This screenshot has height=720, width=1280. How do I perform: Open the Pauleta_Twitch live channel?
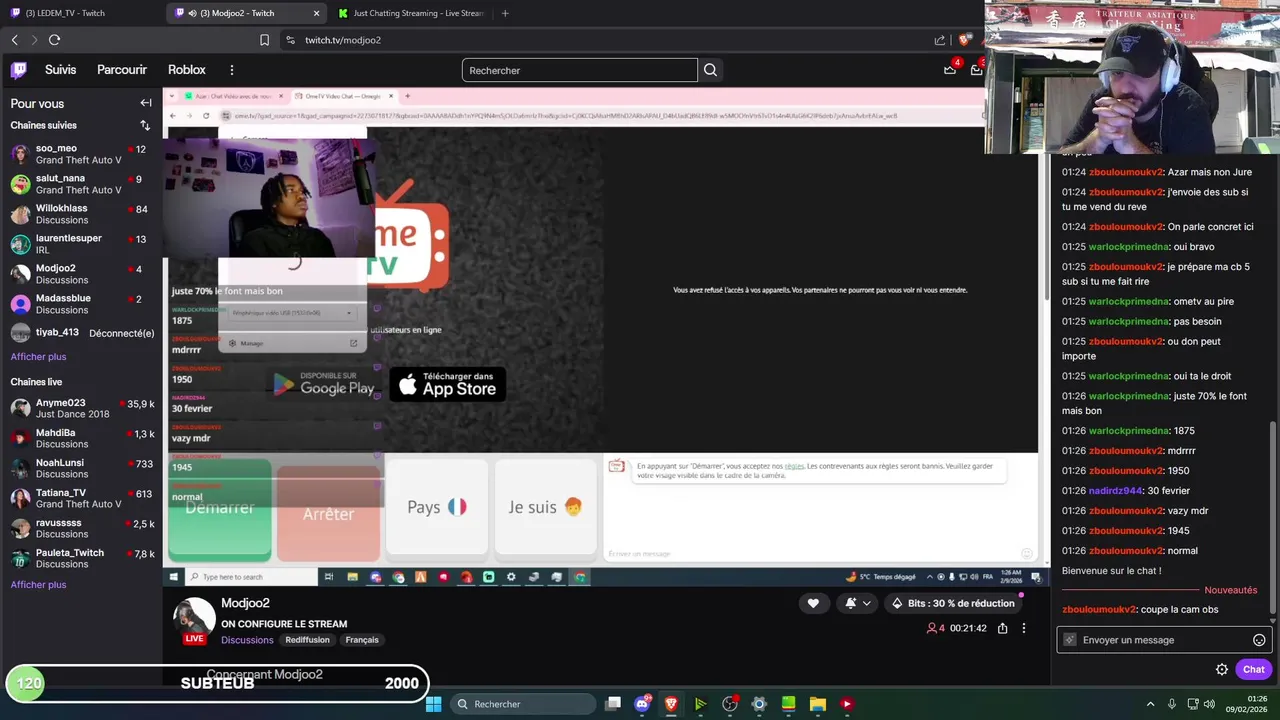click(x=81, y=558)
